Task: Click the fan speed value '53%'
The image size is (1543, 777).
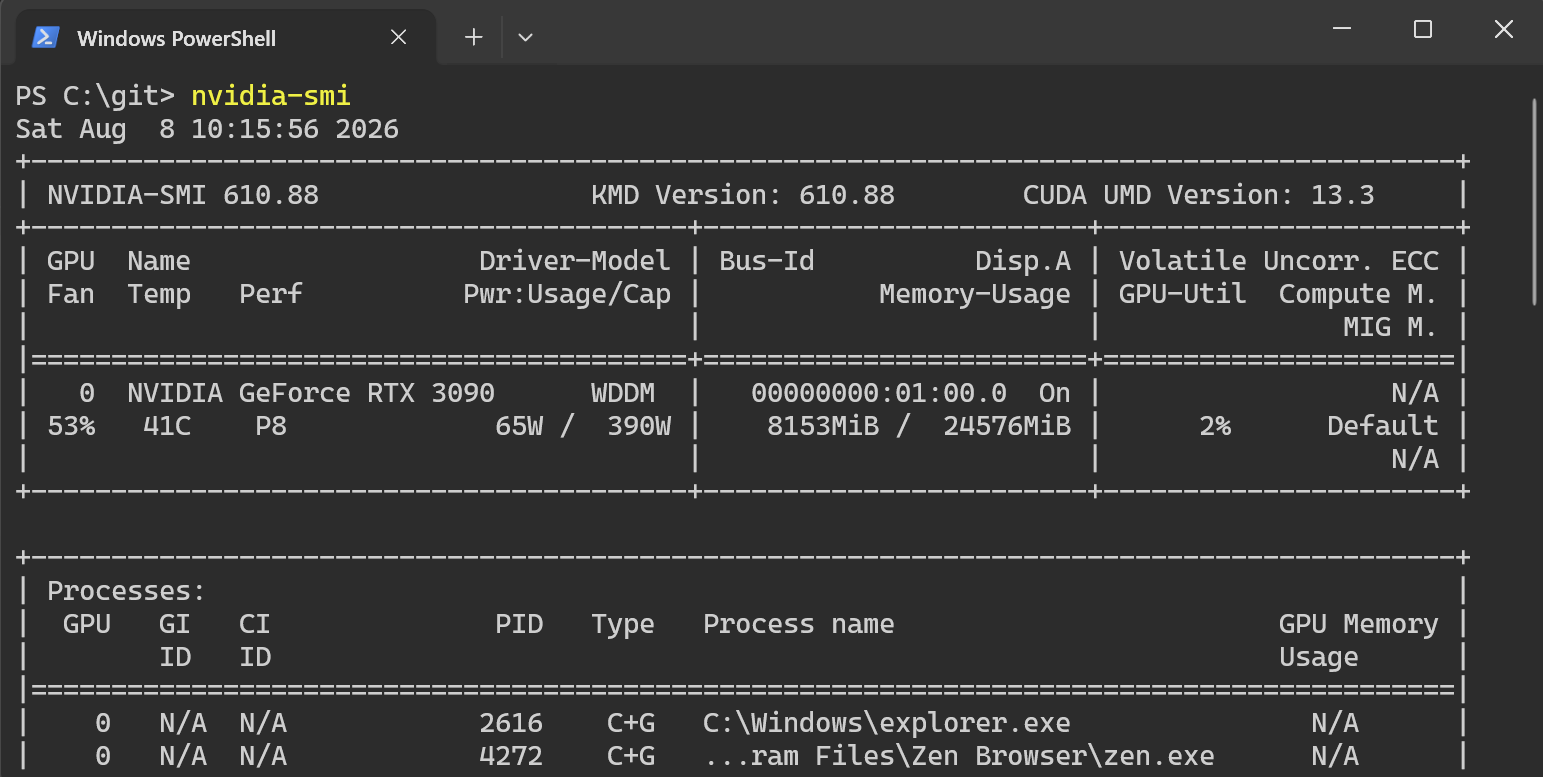Action: [x=71, y=426]
